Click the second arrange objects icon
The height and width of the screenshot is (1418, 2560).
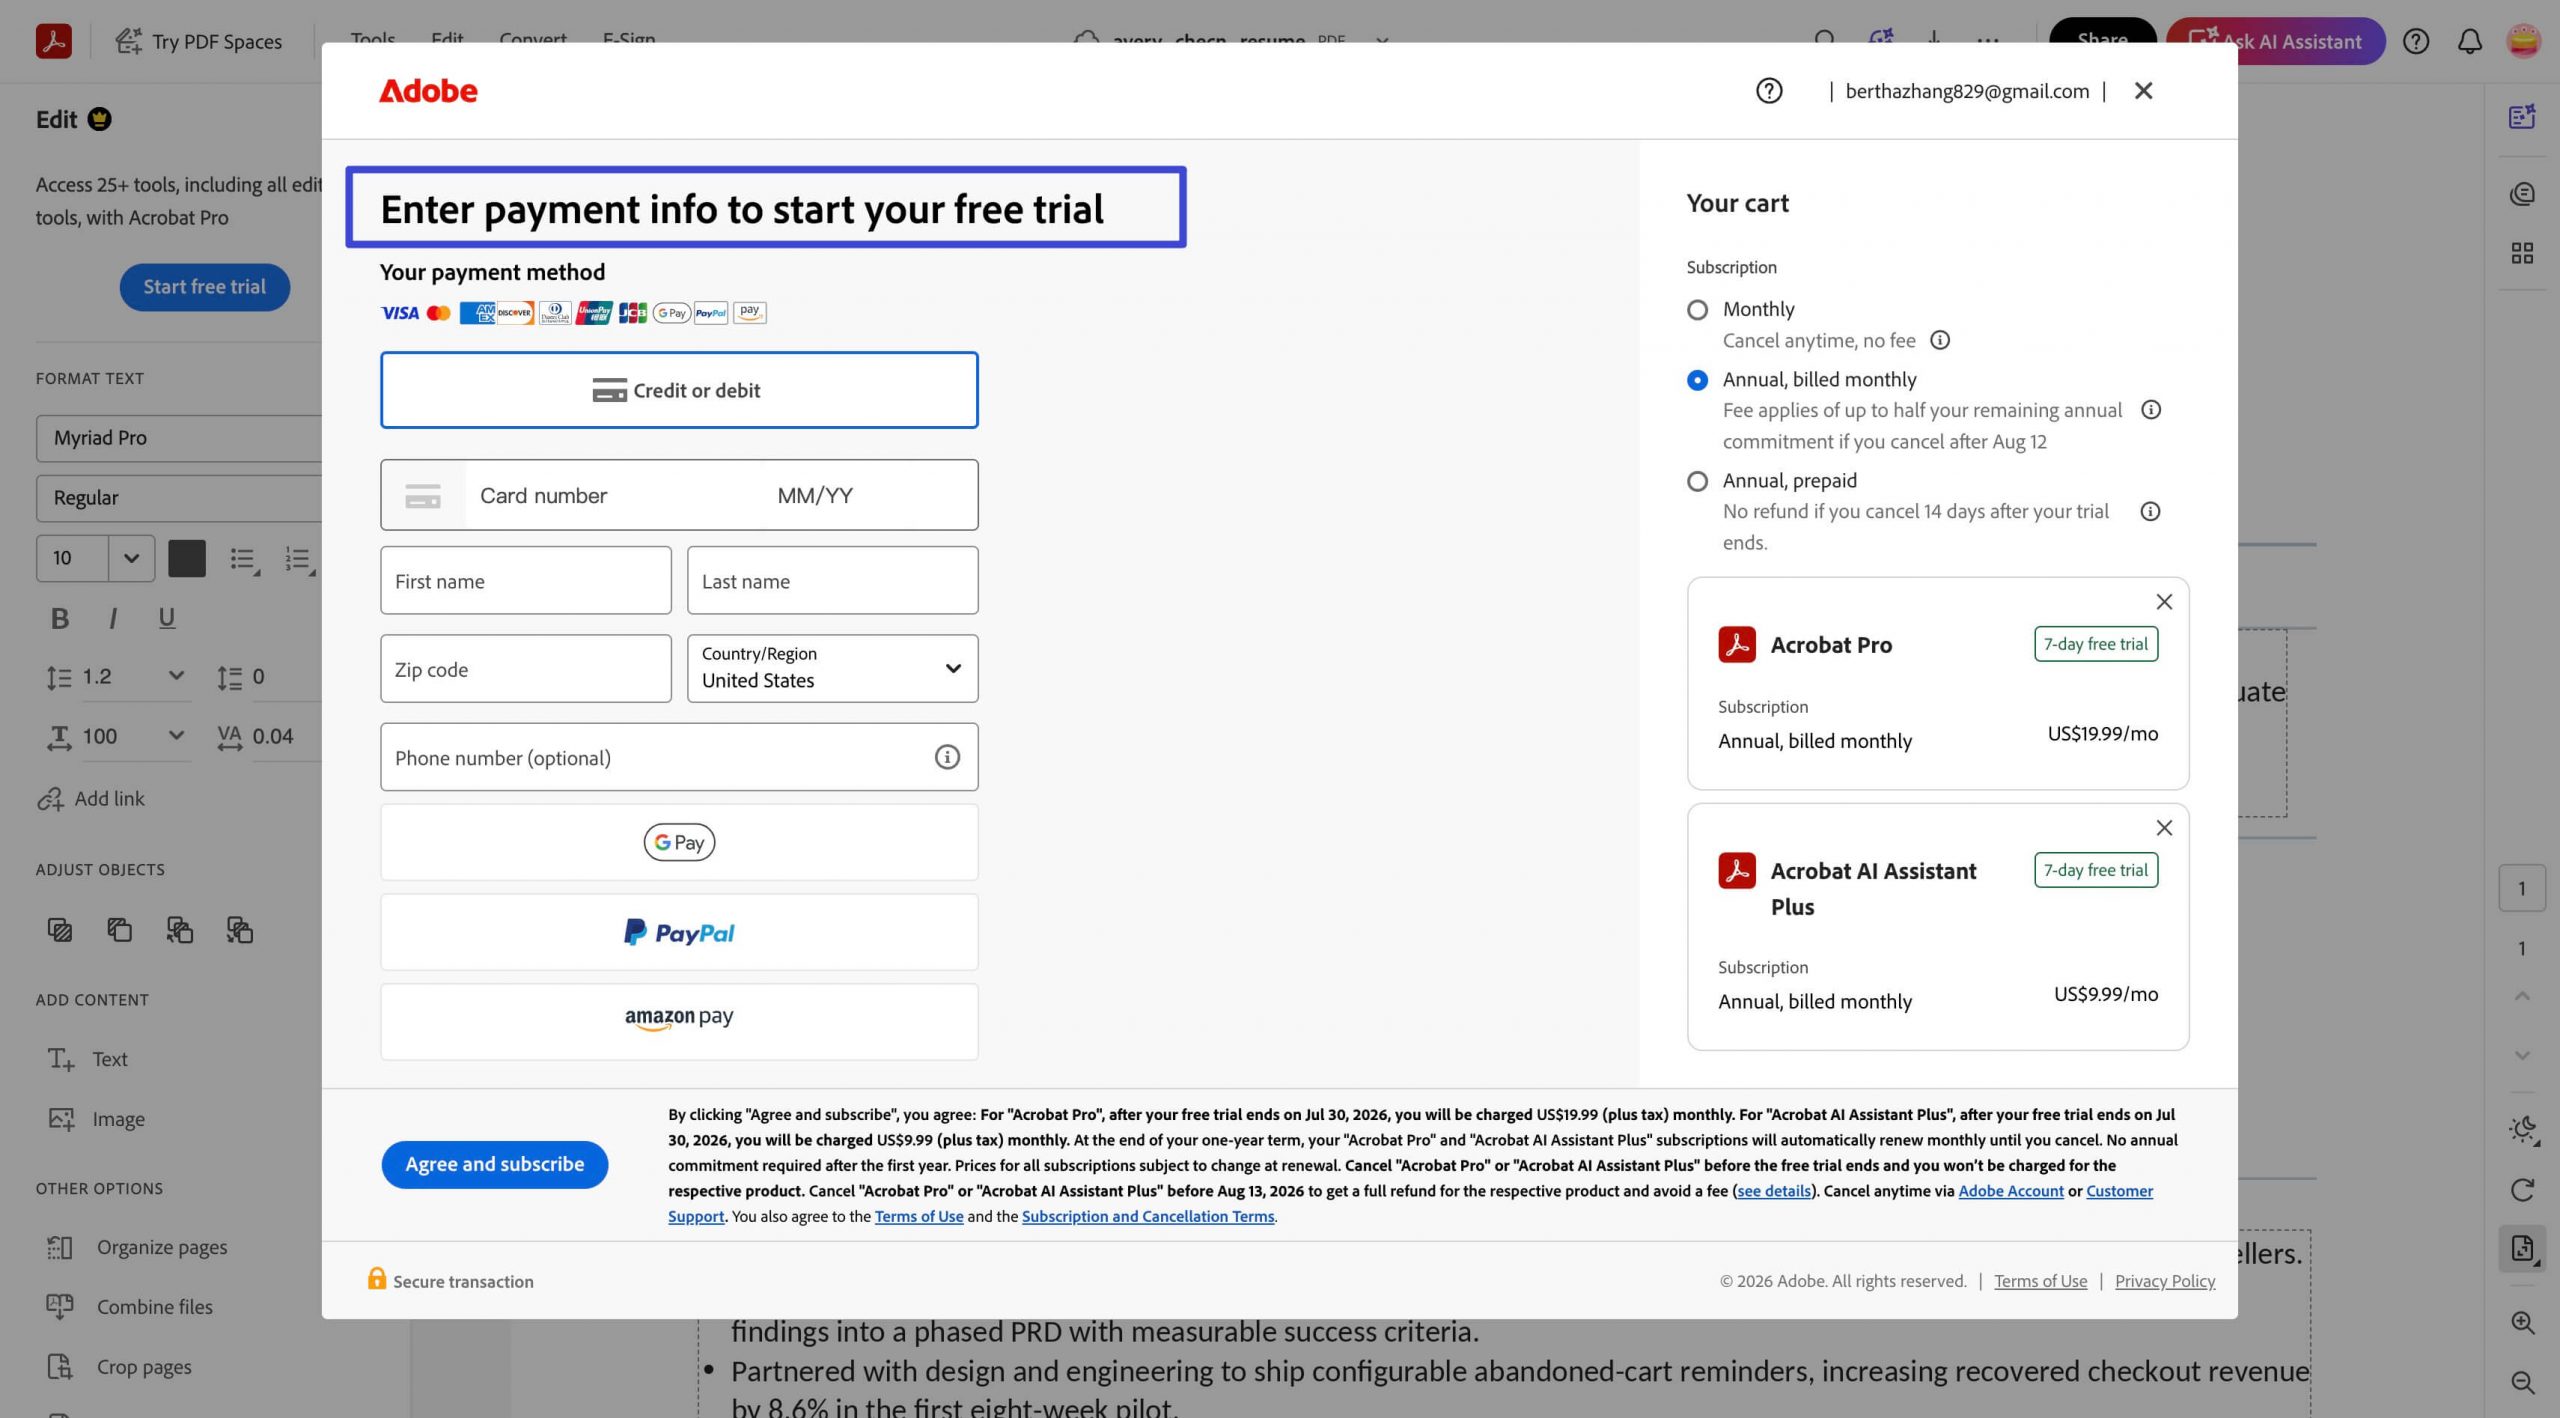(x=120, y=930)
